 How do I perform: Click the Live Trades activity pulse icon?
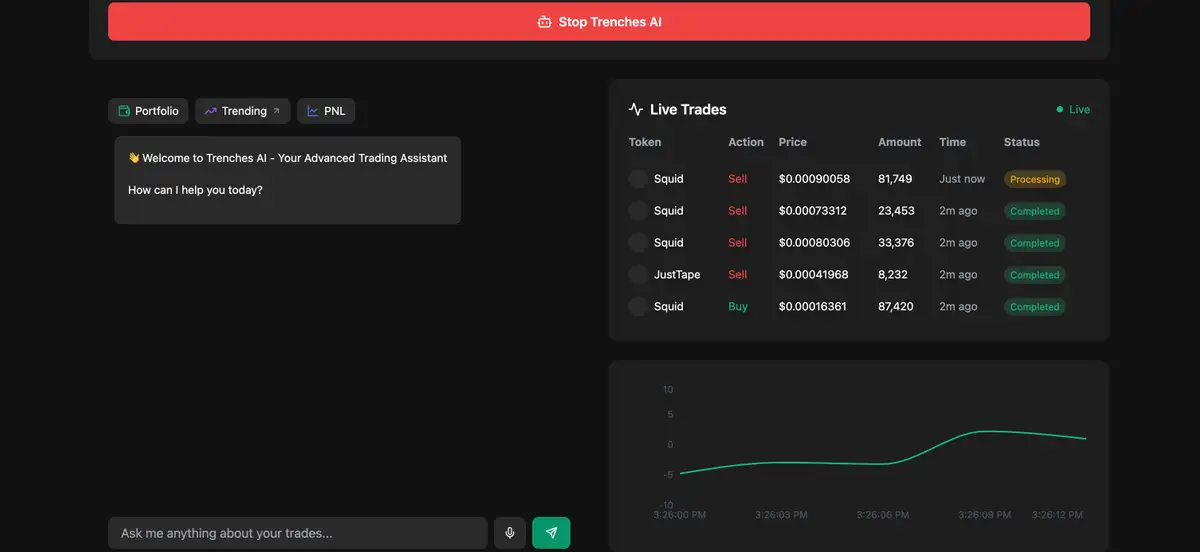tap(636, 110)
